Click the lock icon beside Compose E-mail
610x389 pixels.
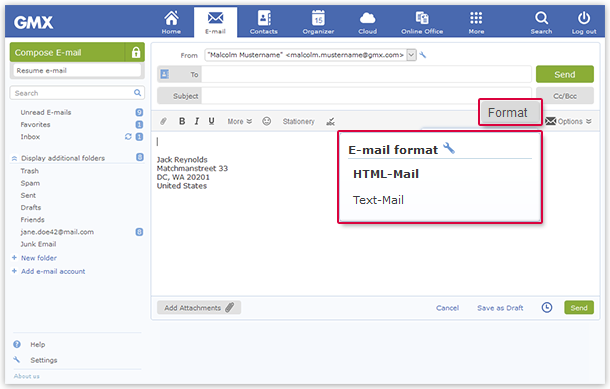tap(135, 52)
